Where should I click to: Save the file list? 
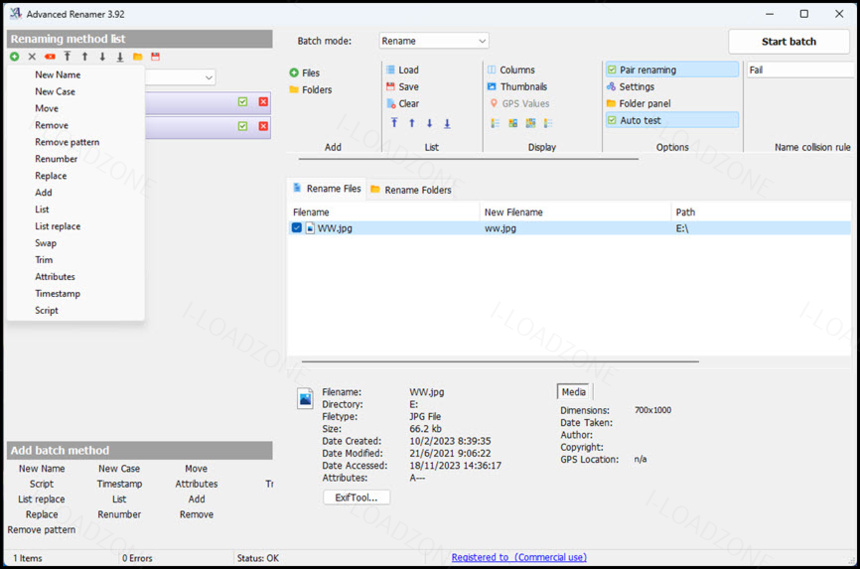pos(403,87)
